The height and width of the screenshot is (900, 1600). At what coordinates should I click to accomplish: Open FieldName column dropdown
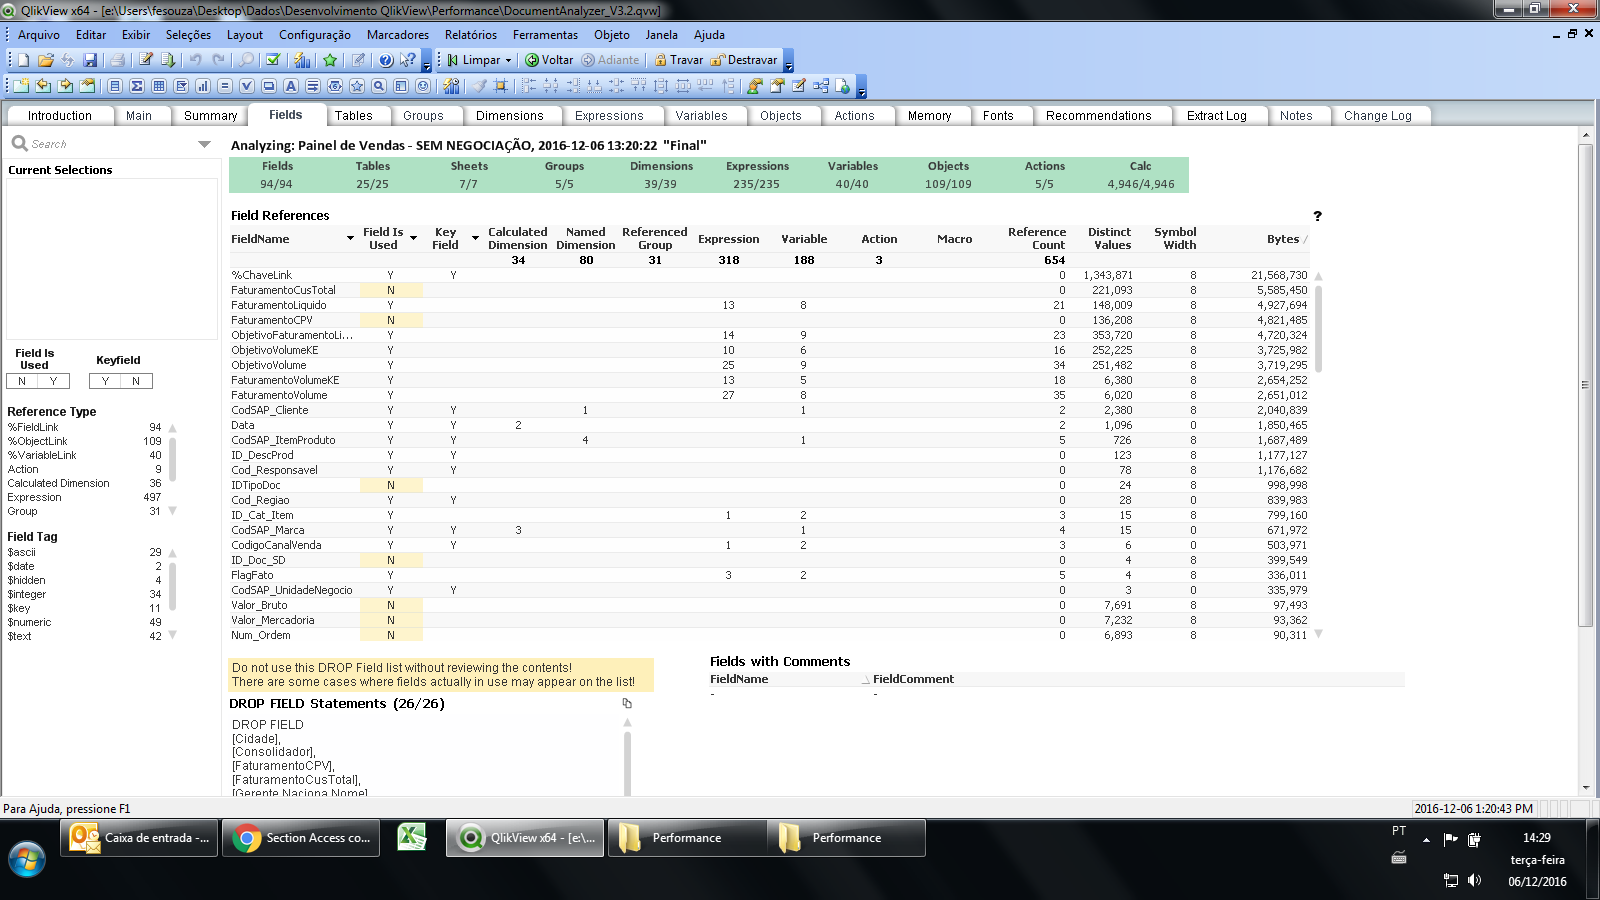[x=350, y=238]
